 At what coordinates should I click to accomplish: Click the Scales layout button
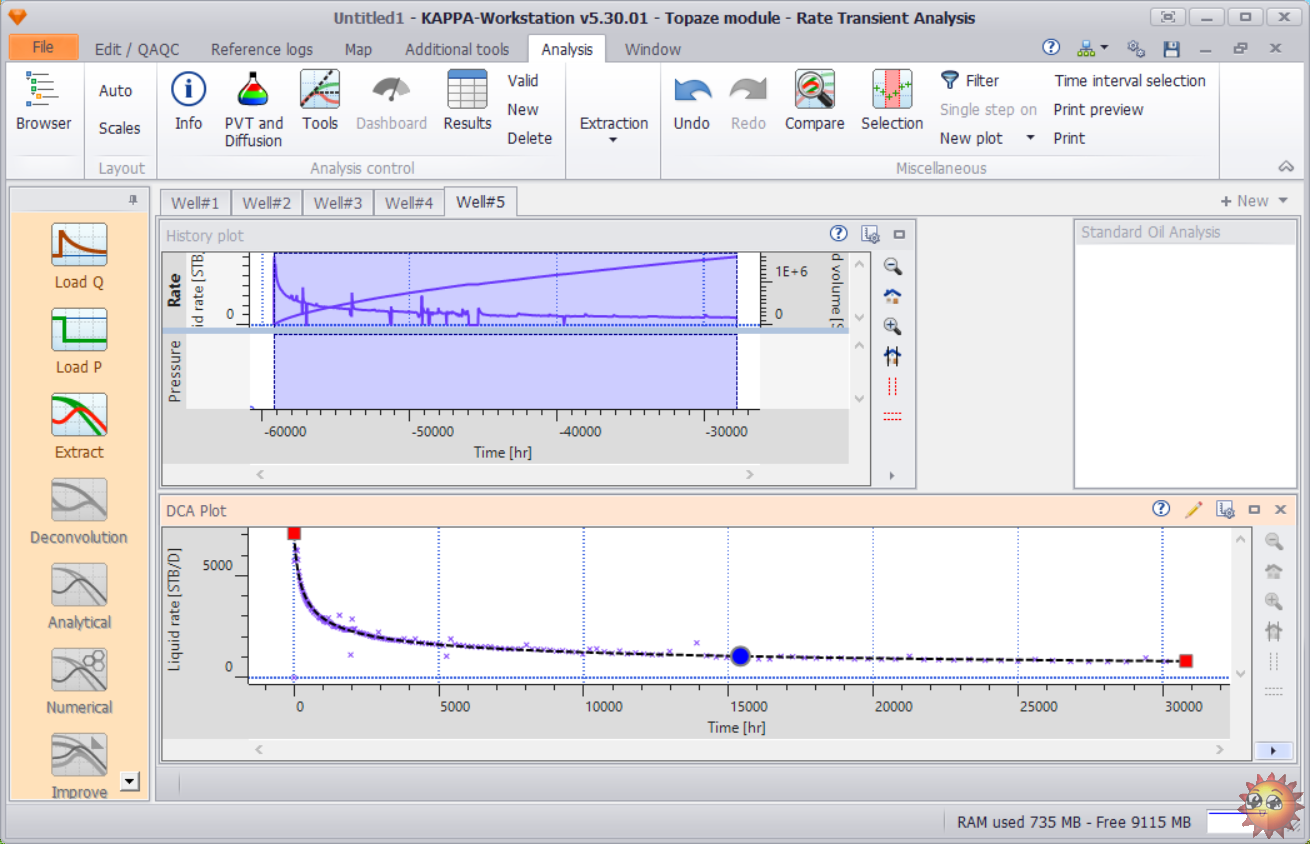(119, 128)
